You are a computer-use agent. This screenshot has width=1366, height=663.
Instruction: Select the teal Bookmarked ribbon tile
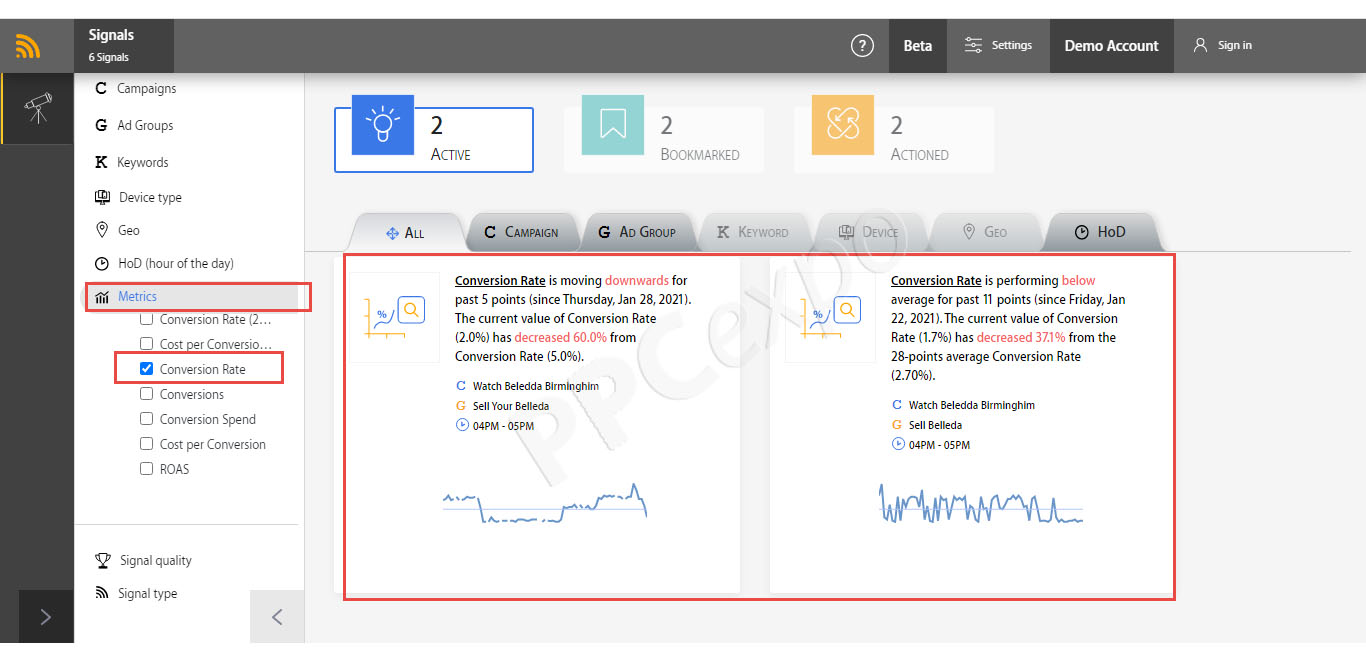point(614,124)
